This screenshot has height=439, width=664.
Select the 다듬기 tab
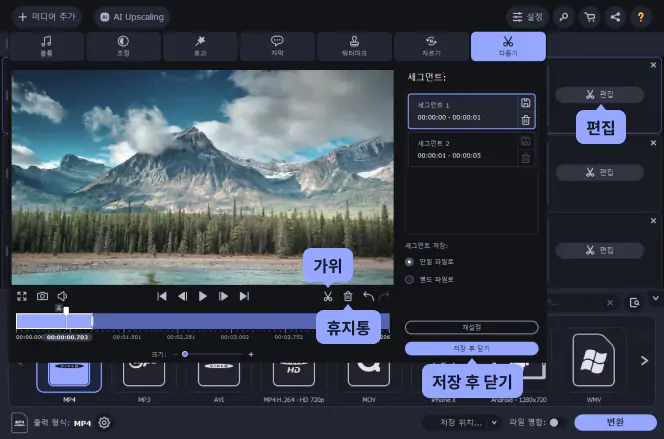pyautogui.click(x=508, y=46)
